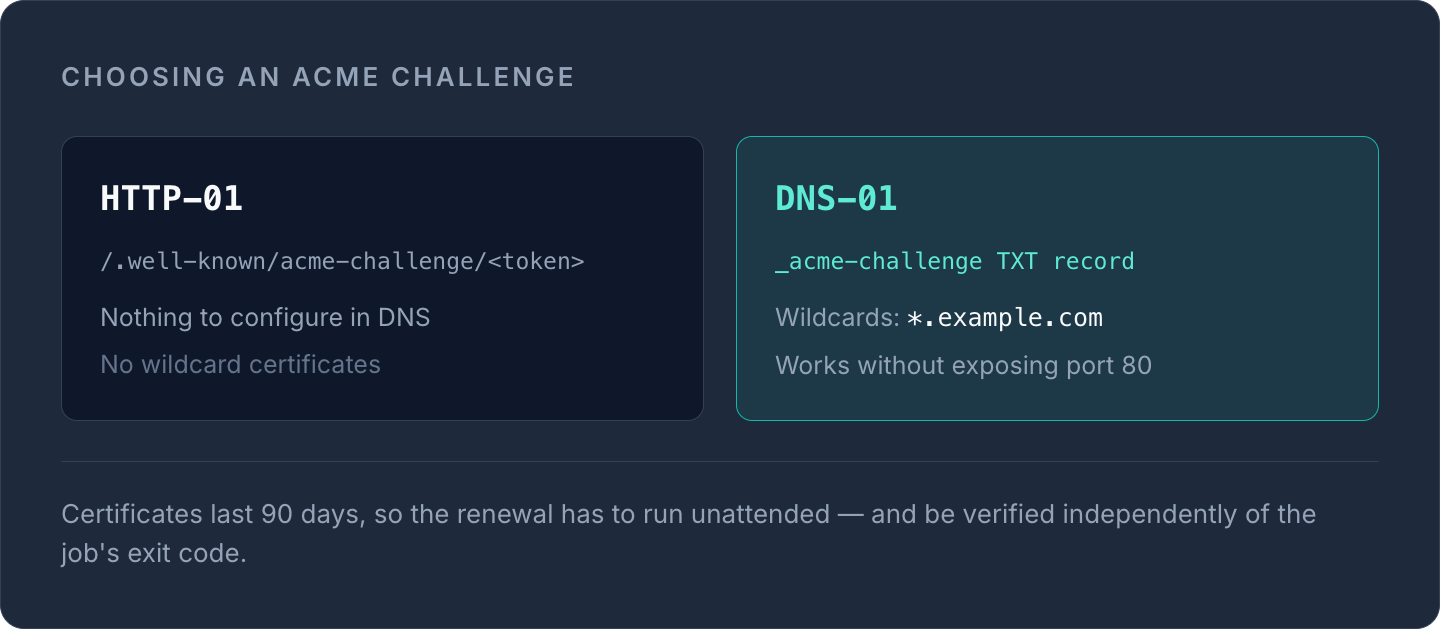Click the "Wildcards:" label in DNS-01 card

point(838,318)
